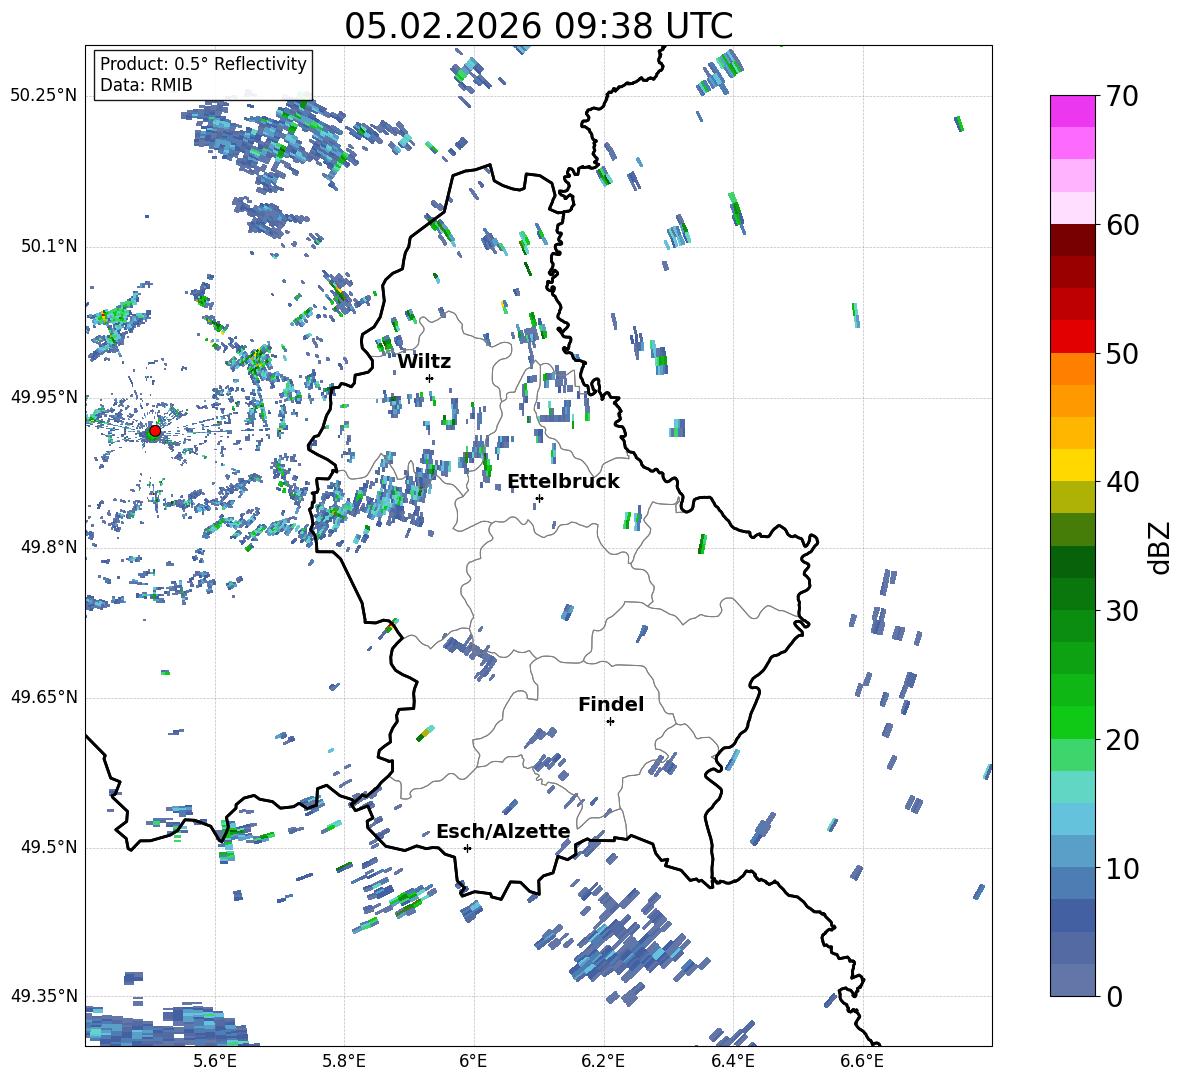Click the 6.2°E longitude tick label
The image size is (1184, 1081).
coord(603,1061)
